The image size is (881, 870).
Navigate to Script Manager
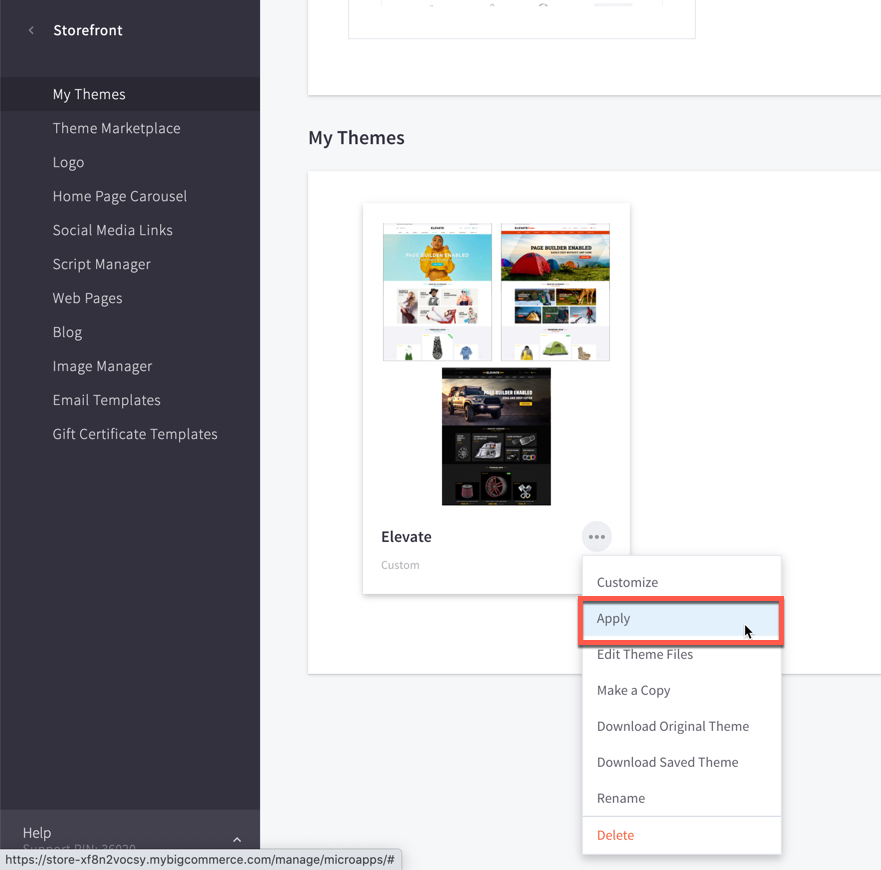tap(101, 264)
